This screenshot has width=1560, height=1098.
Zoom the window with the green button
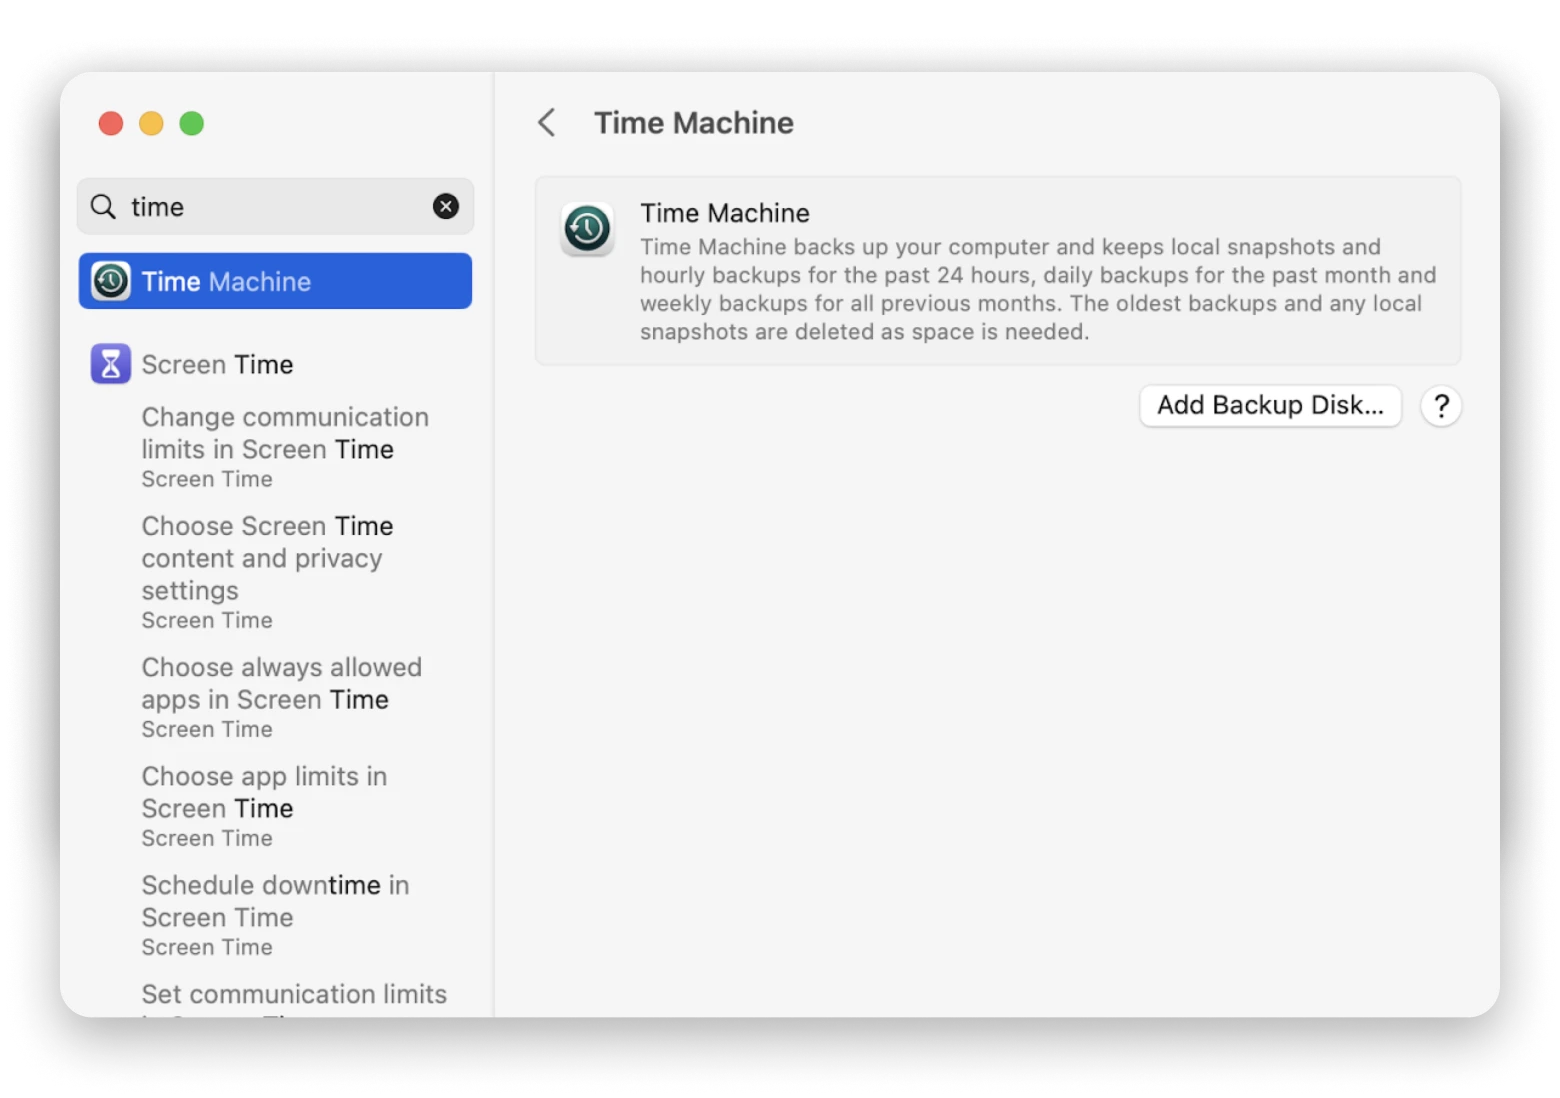(x=192, y=123)
